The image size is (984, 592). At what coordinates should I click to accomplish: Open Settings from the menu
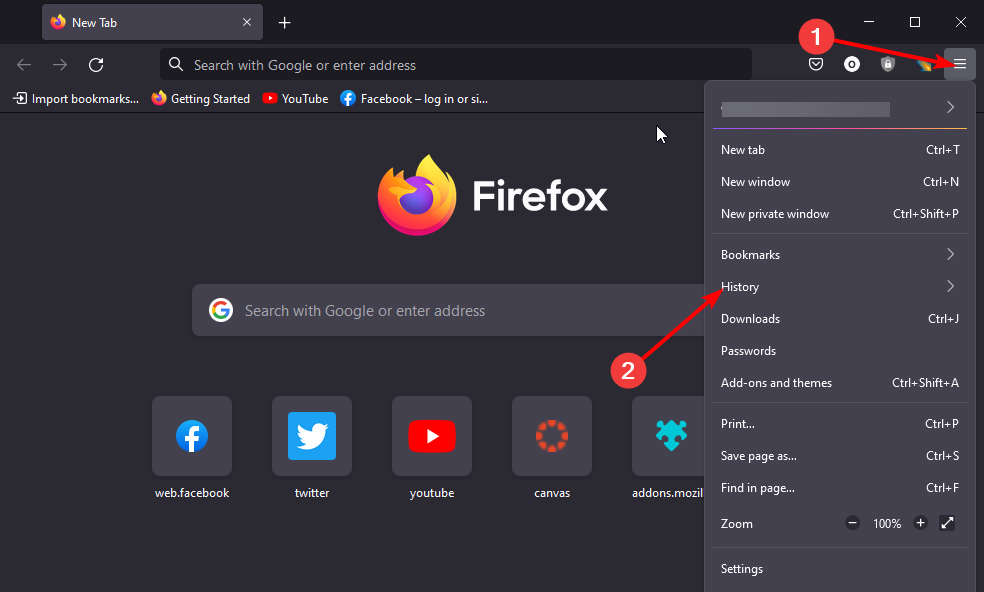tap(840, 569)
